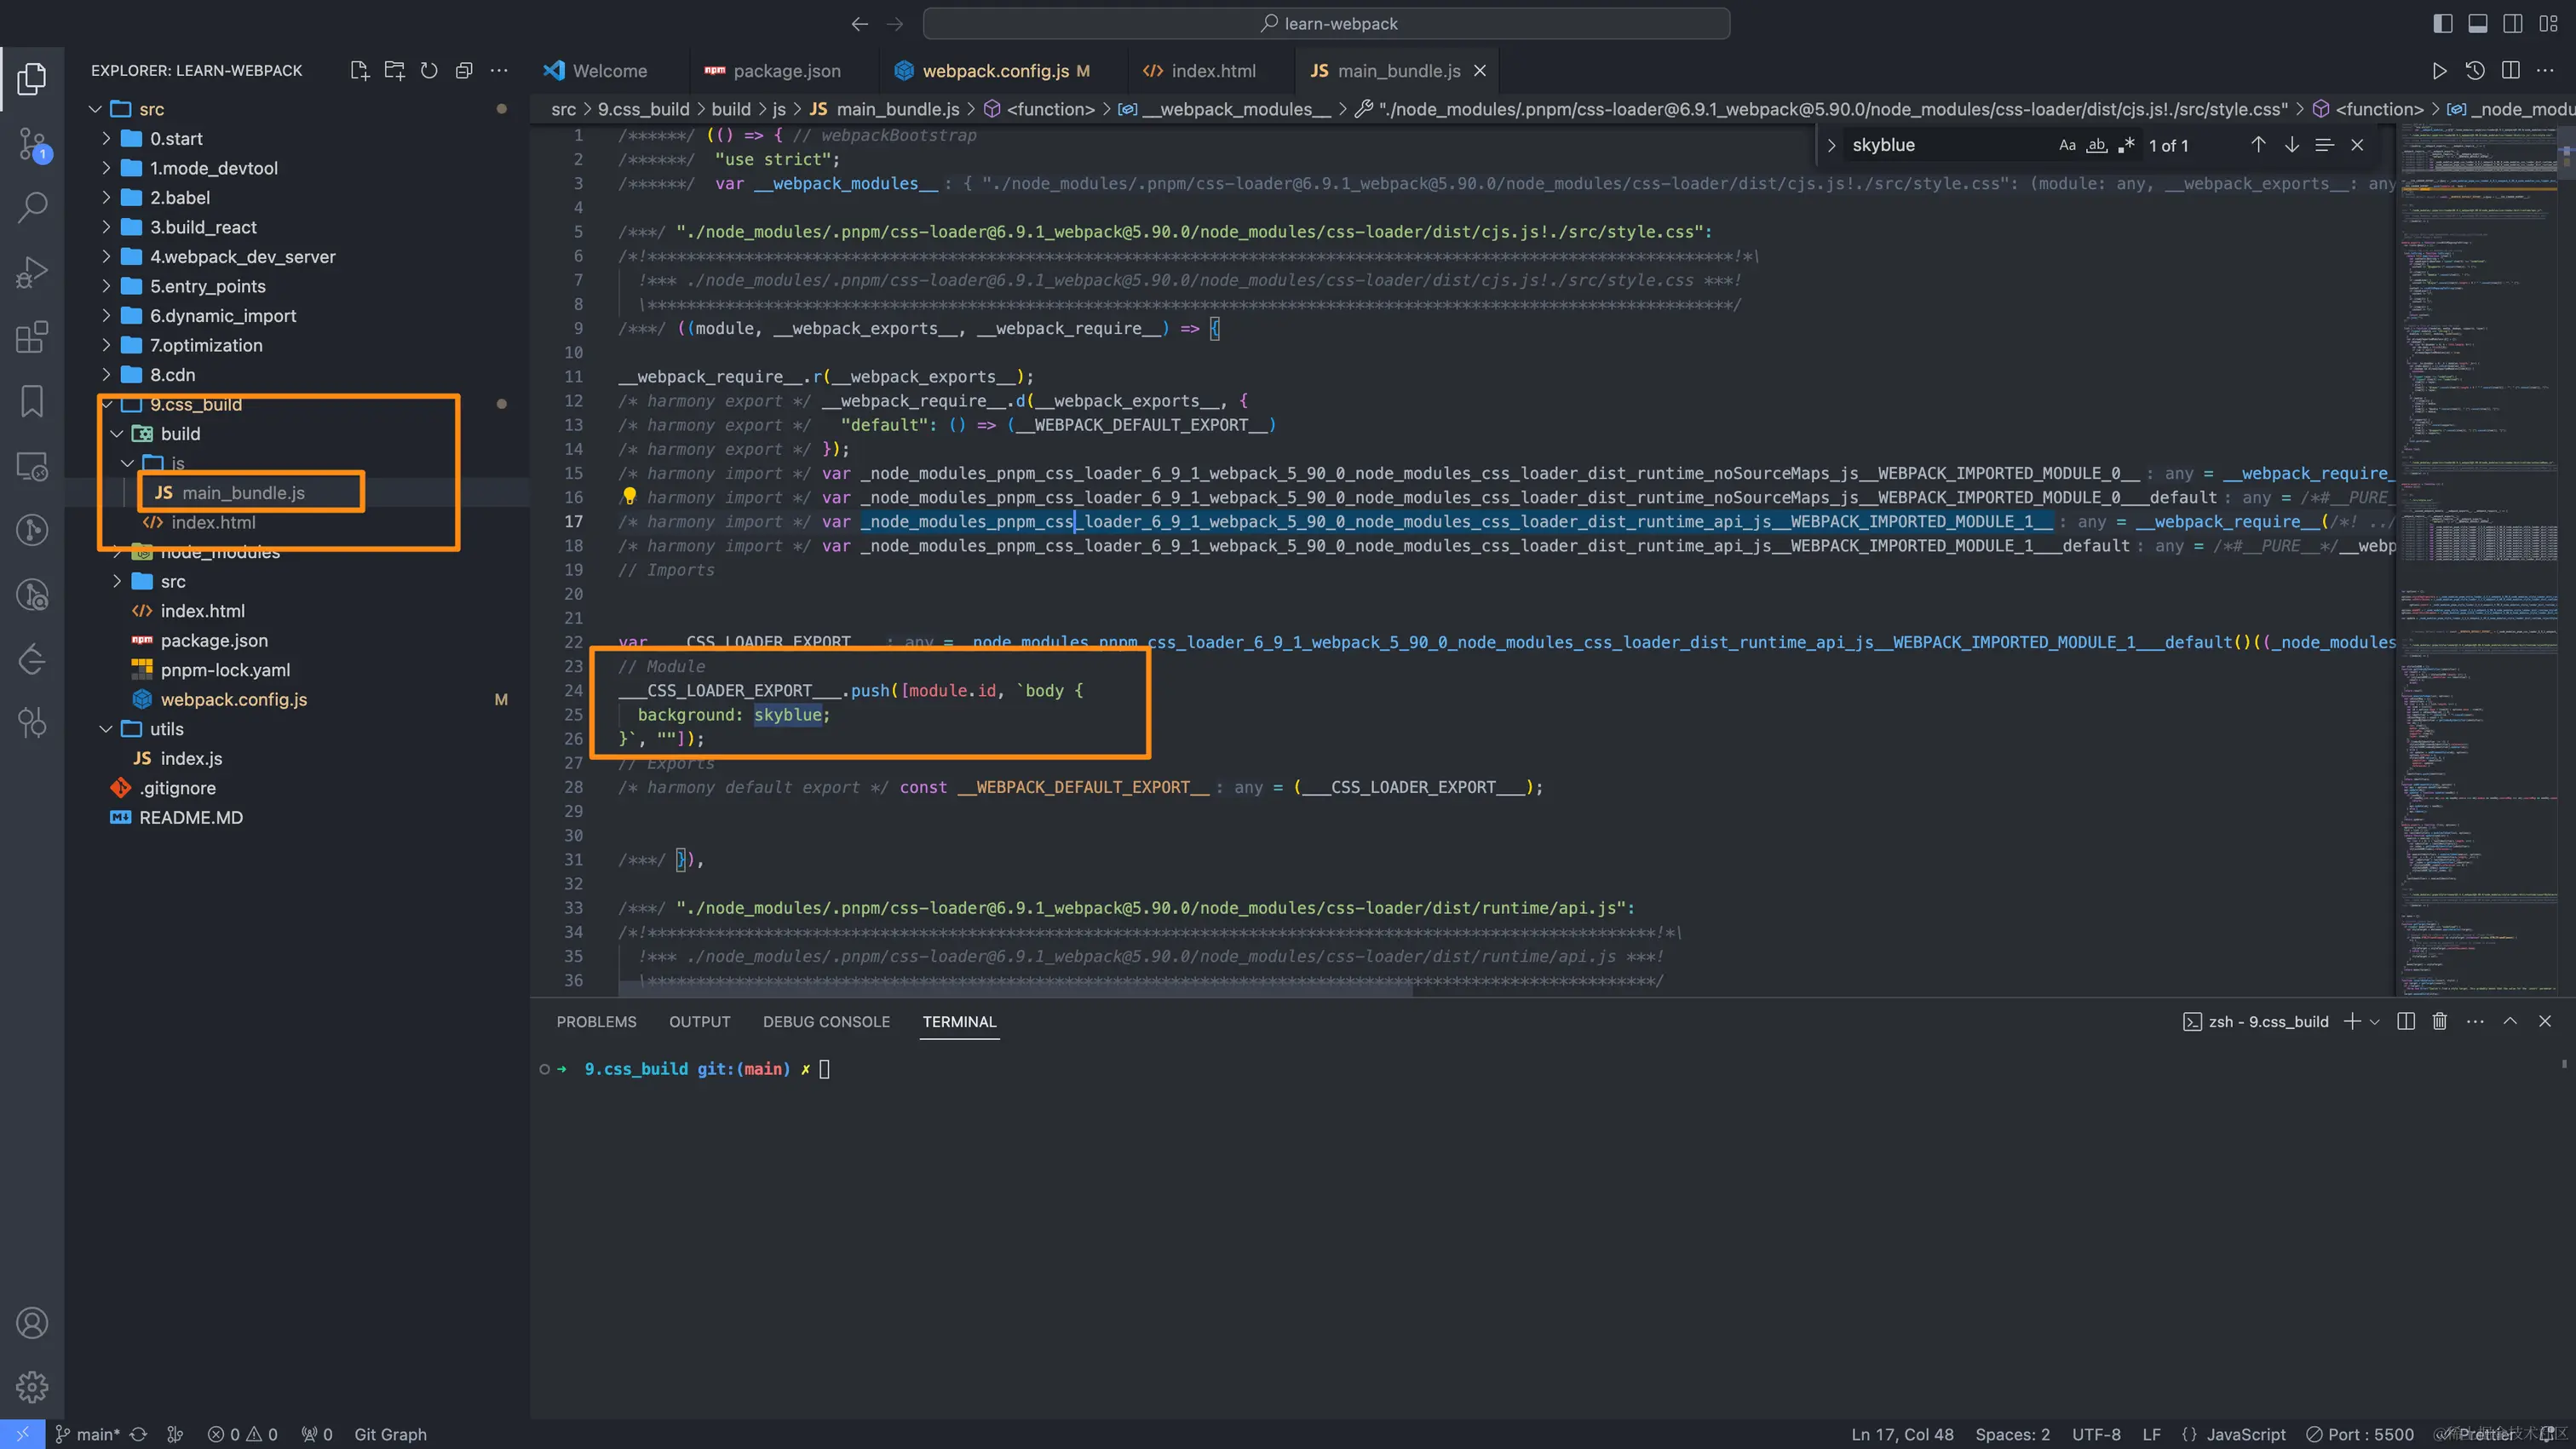2576x1449 pixels.
Task: Refresh the Explorer file tree
Action: point(429,70)
